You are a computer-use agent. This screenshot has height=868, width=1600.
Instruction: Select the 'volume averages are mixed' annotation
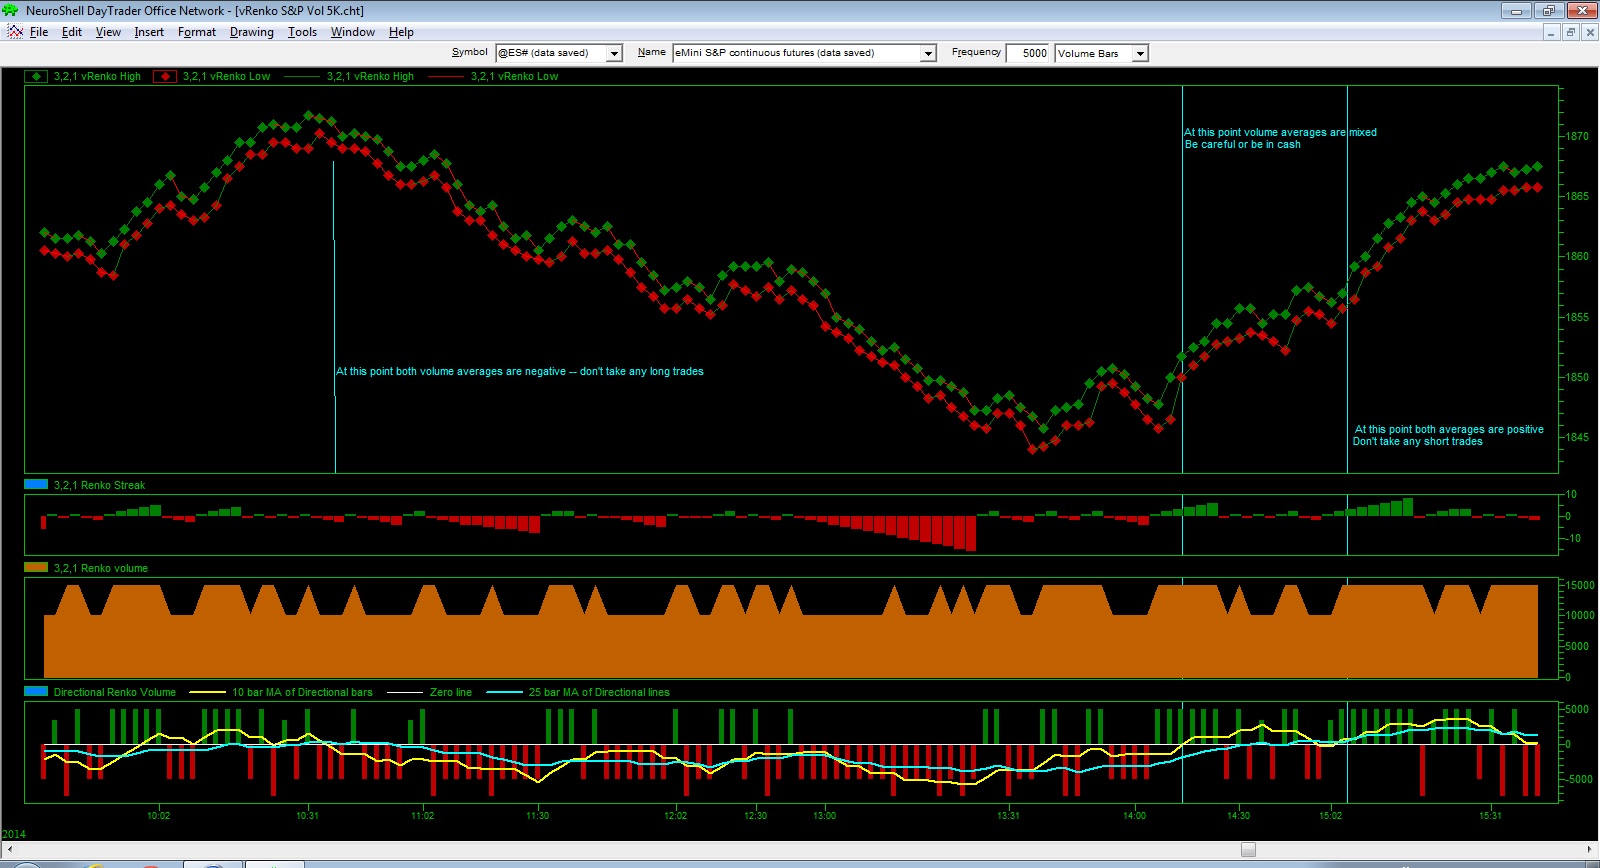pos(1280,138)
